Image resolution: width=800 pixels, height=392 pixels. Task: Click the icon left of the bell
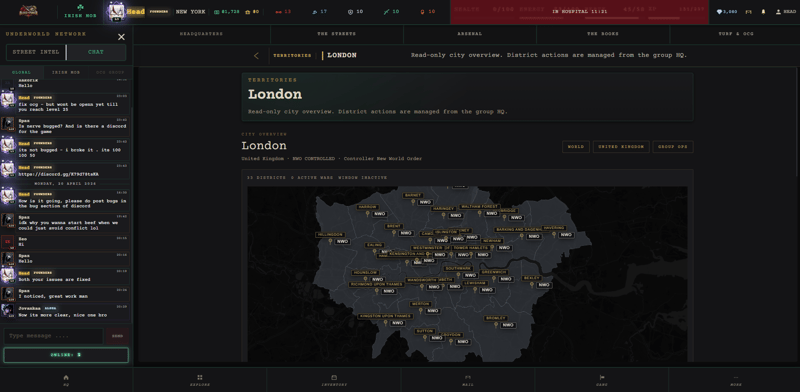click(748, 12)
